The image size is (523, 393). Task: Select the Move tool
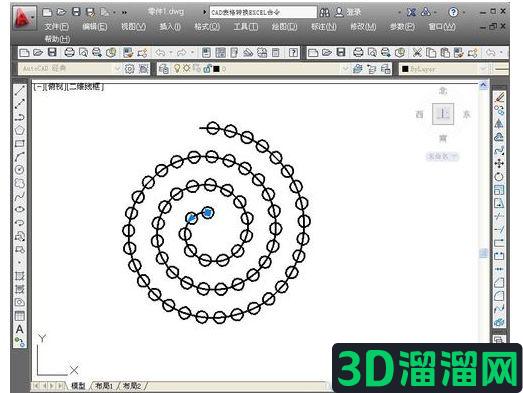pyautogui.click(x=499, y=163)
